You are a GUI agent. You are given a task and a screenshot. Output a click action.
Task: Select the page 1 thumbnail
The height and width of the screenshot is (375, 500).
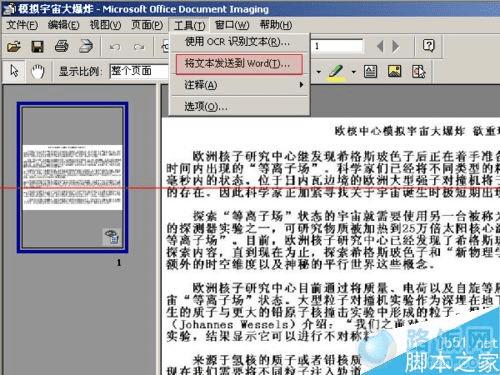[72, 177]
